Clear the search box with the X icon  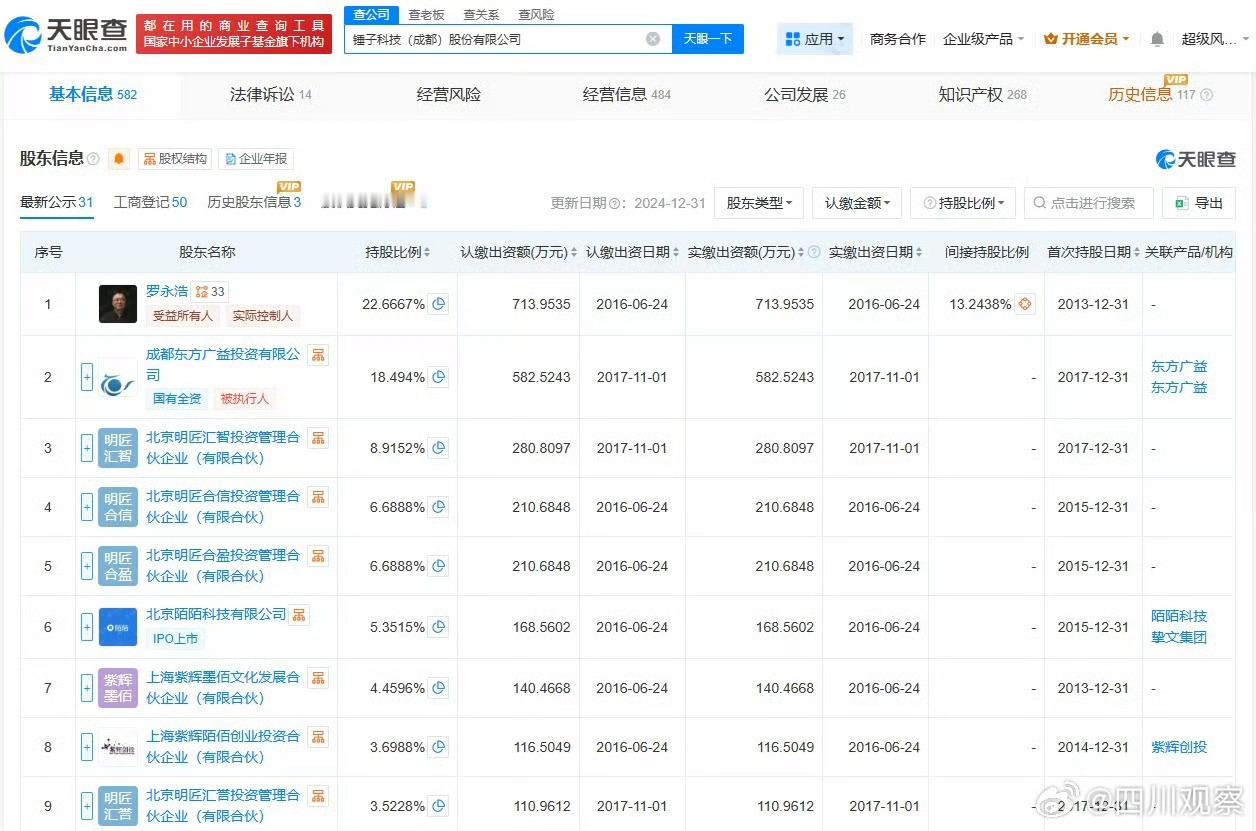coord(653,39)
